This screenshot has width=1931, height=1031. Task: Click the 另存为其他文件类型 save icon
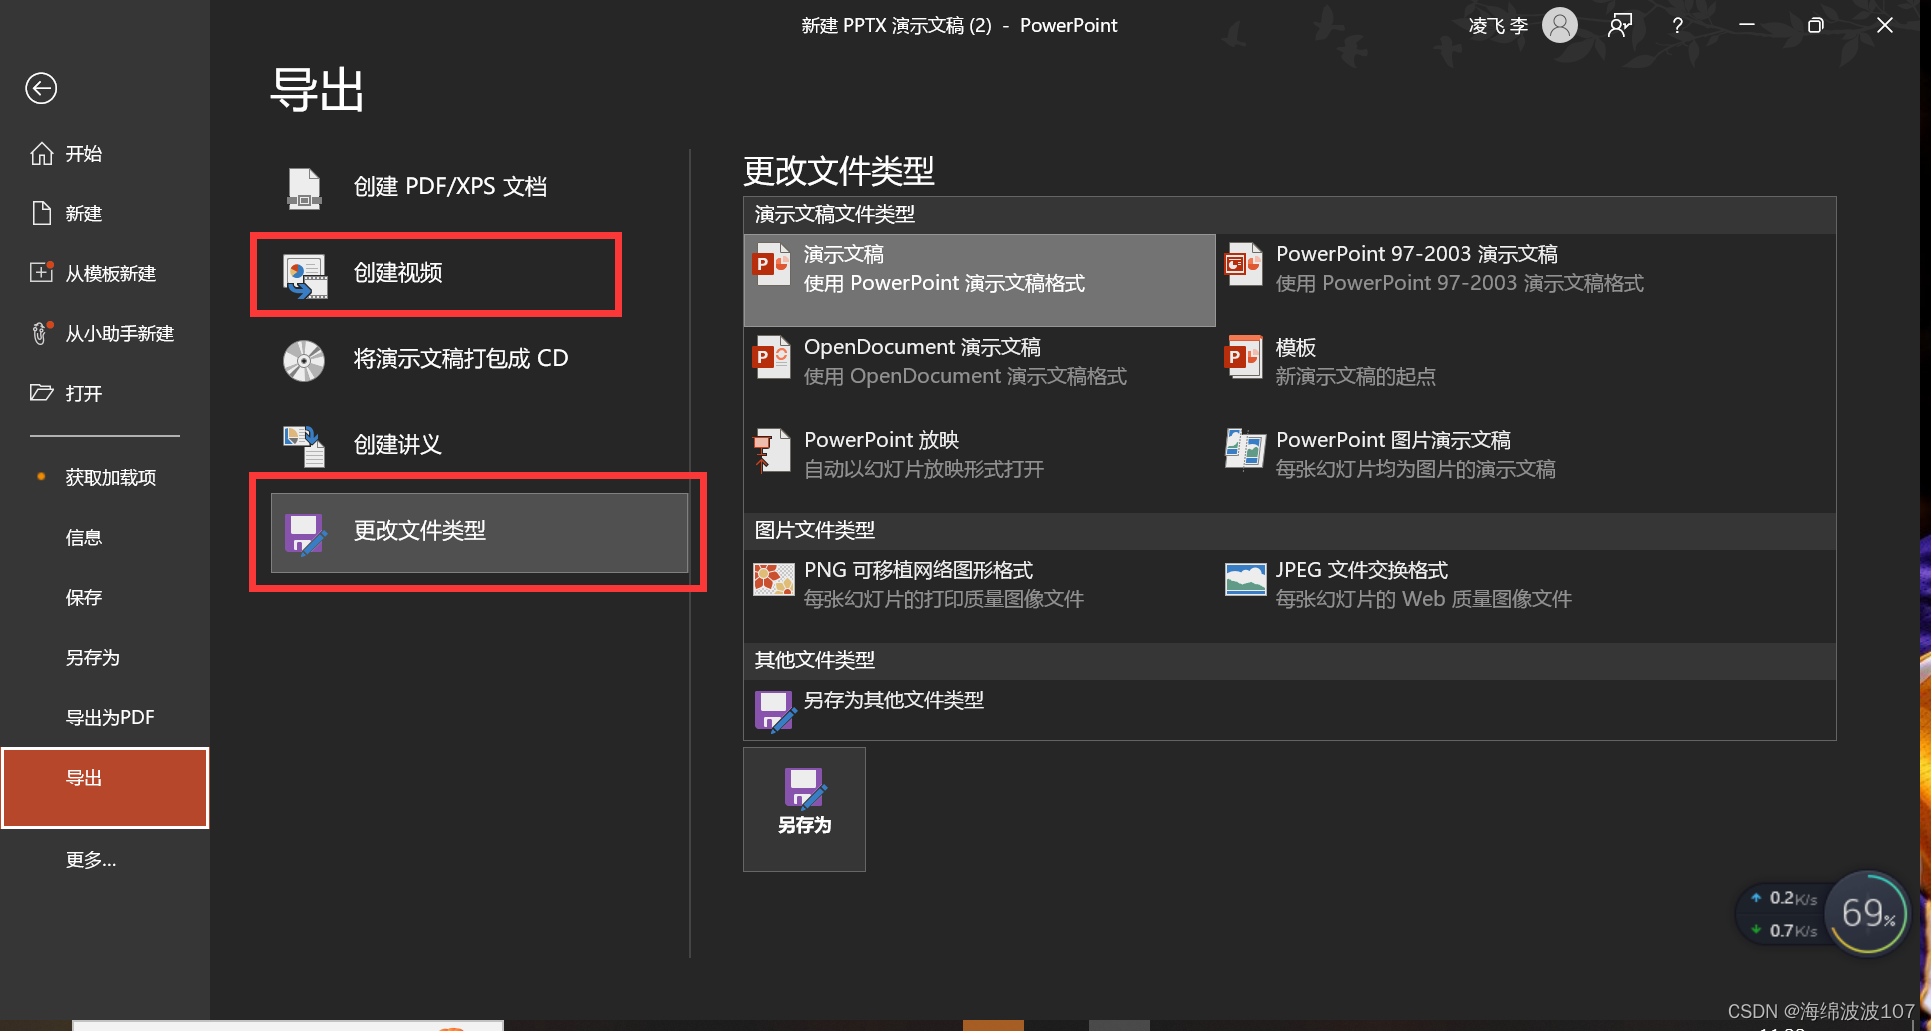coord(774,711)
